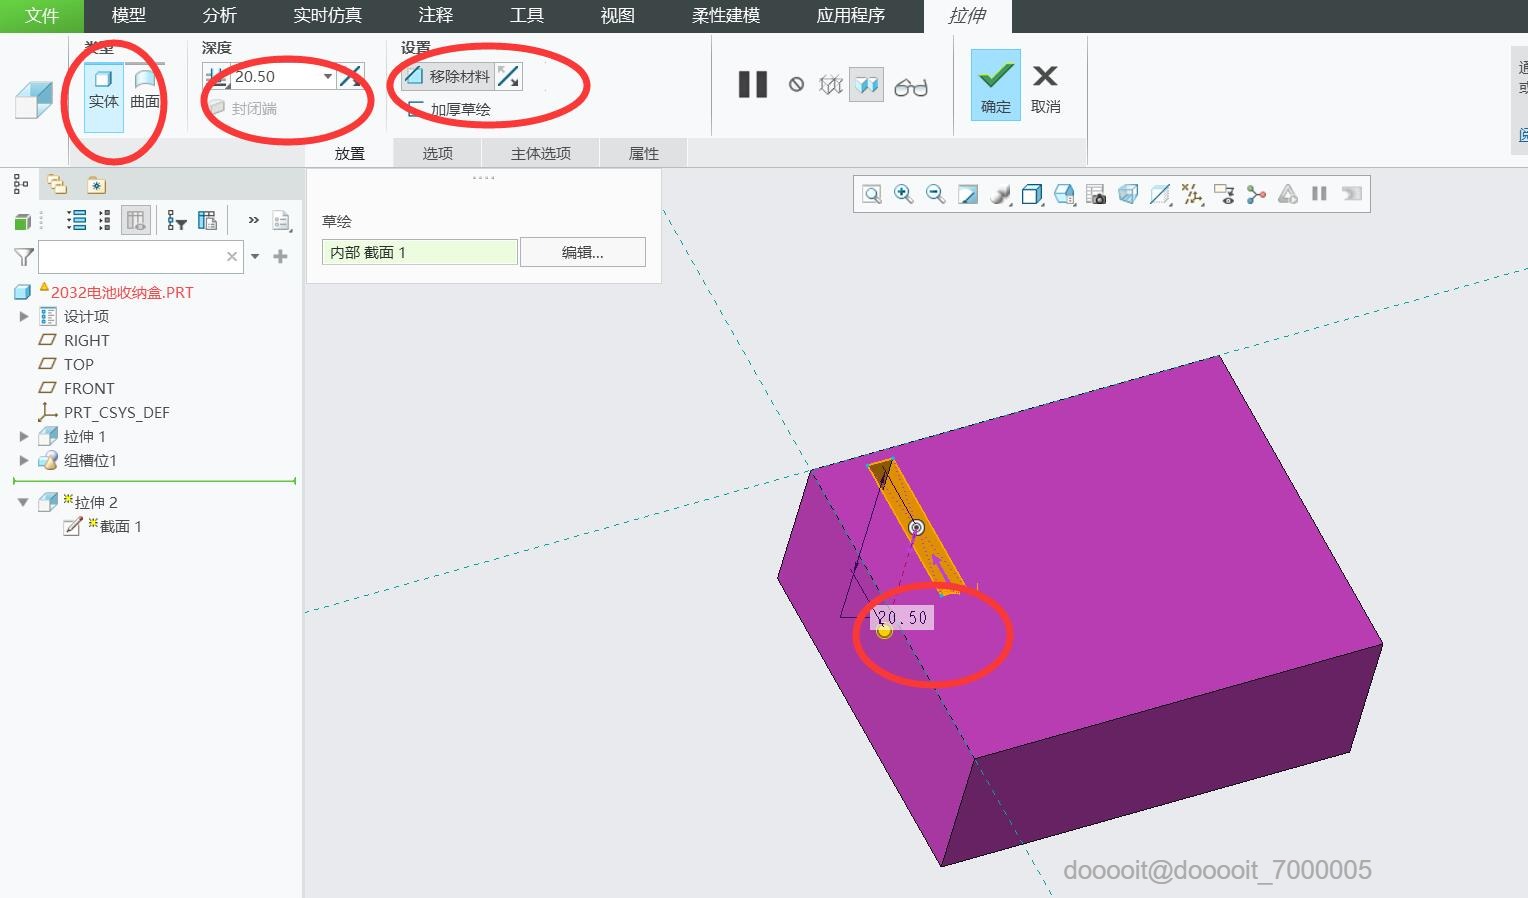Expand all model tree items icon
This screenshot has width=1528, height=898.
[76, 221]
